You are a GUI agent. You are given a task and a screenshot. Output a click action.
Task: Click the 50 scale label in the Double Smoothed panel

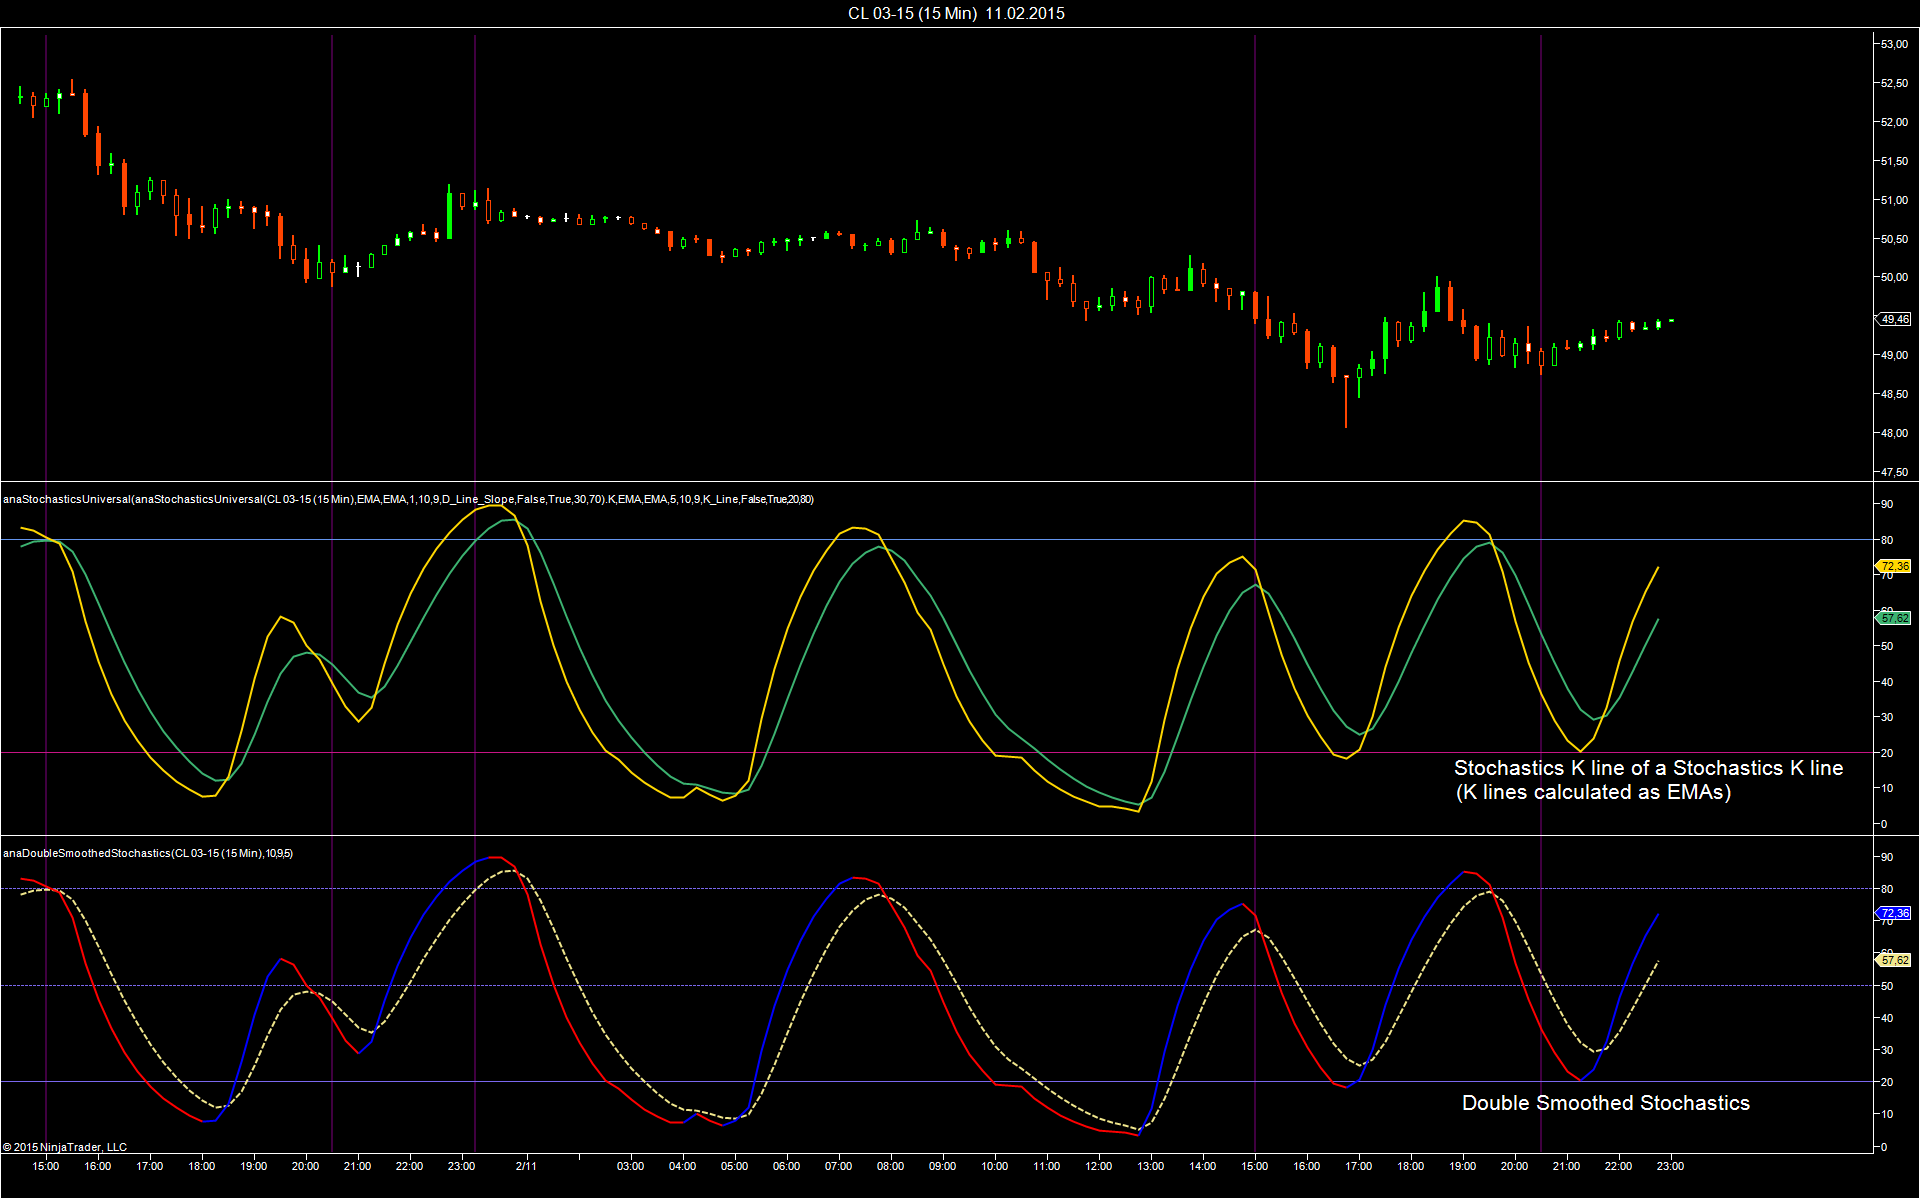point(1887,986)
